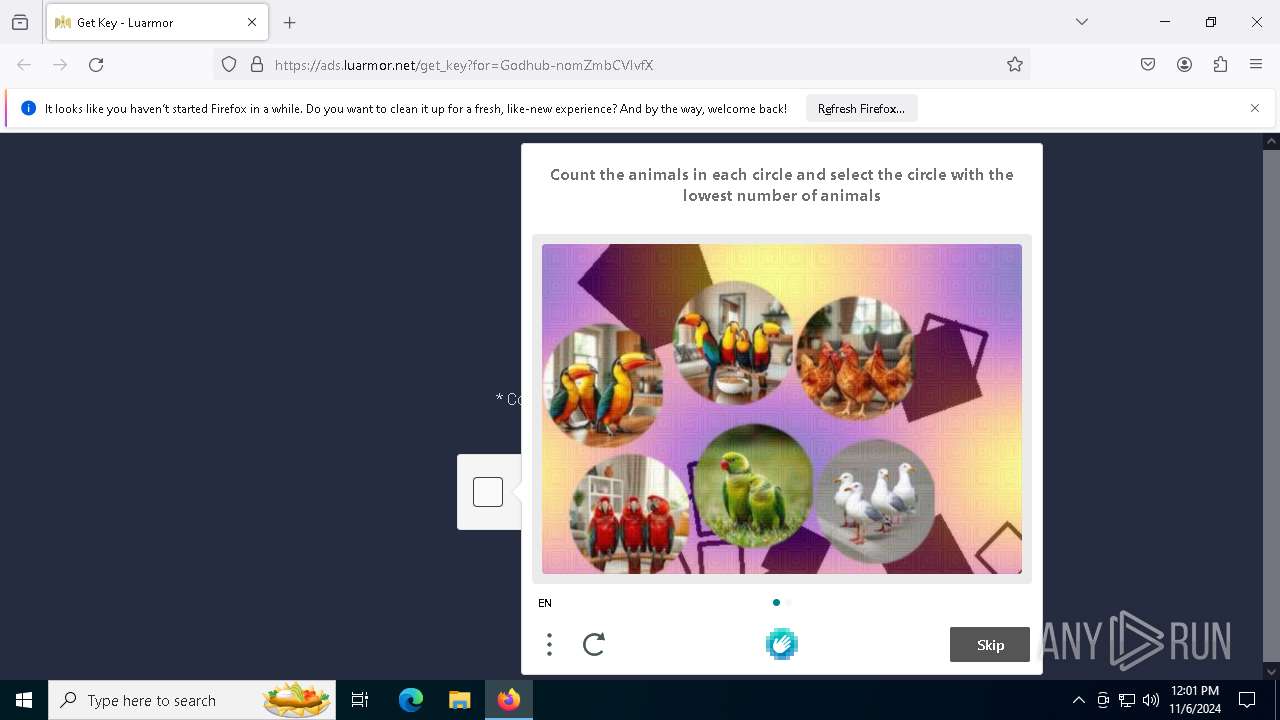Click the taskbar search box
Screen dimensions: 1280x720
tap(192, 700)
